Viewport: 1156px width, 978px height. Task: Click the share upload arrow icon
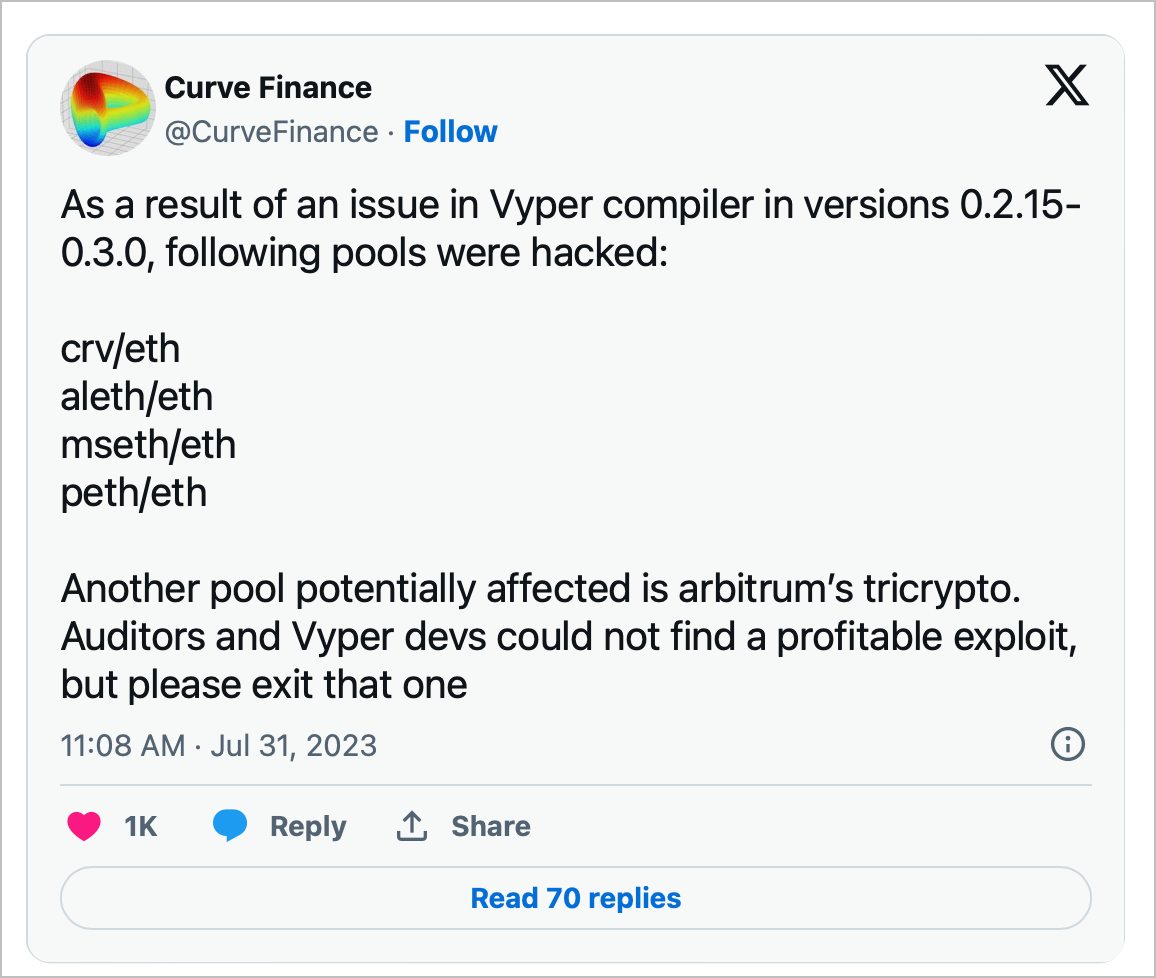point(412,825)
